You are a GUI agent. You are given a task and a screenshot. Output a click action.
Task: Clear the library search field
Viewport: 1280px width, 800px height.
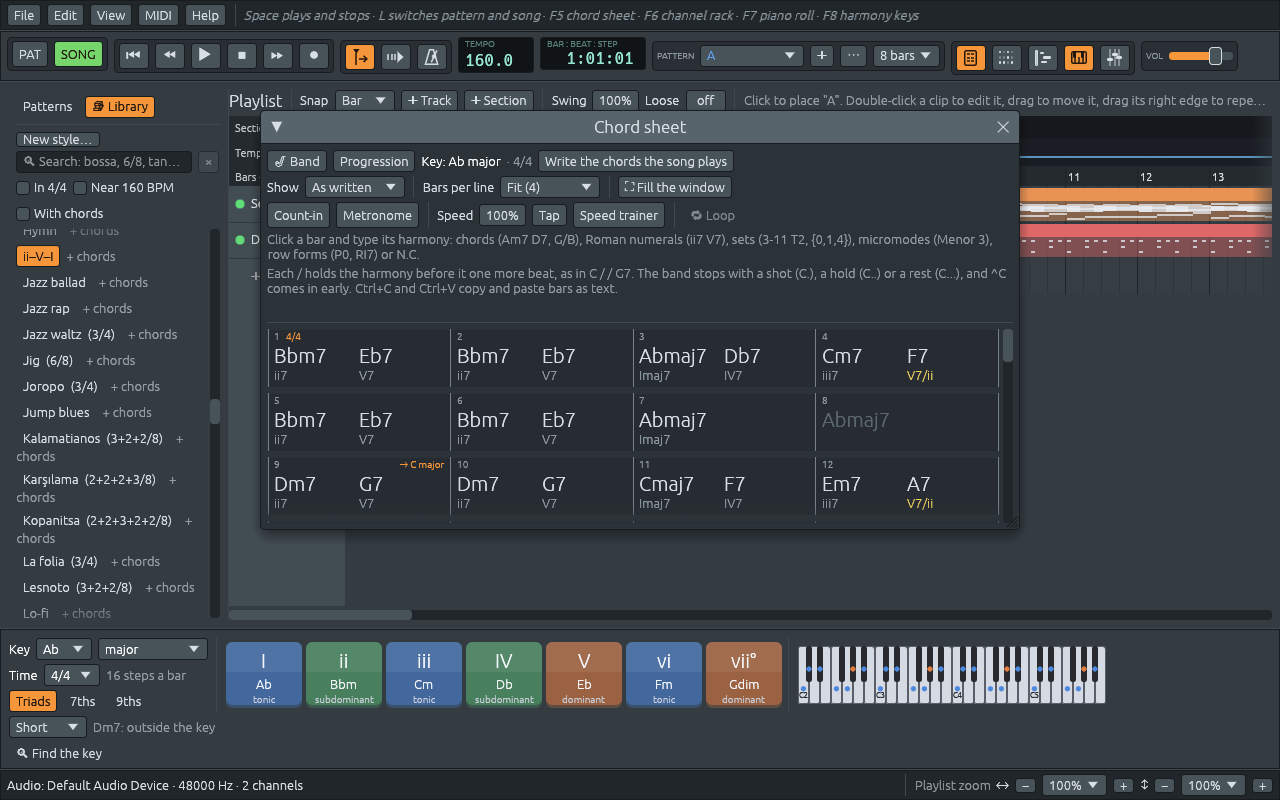coord(208,161)
